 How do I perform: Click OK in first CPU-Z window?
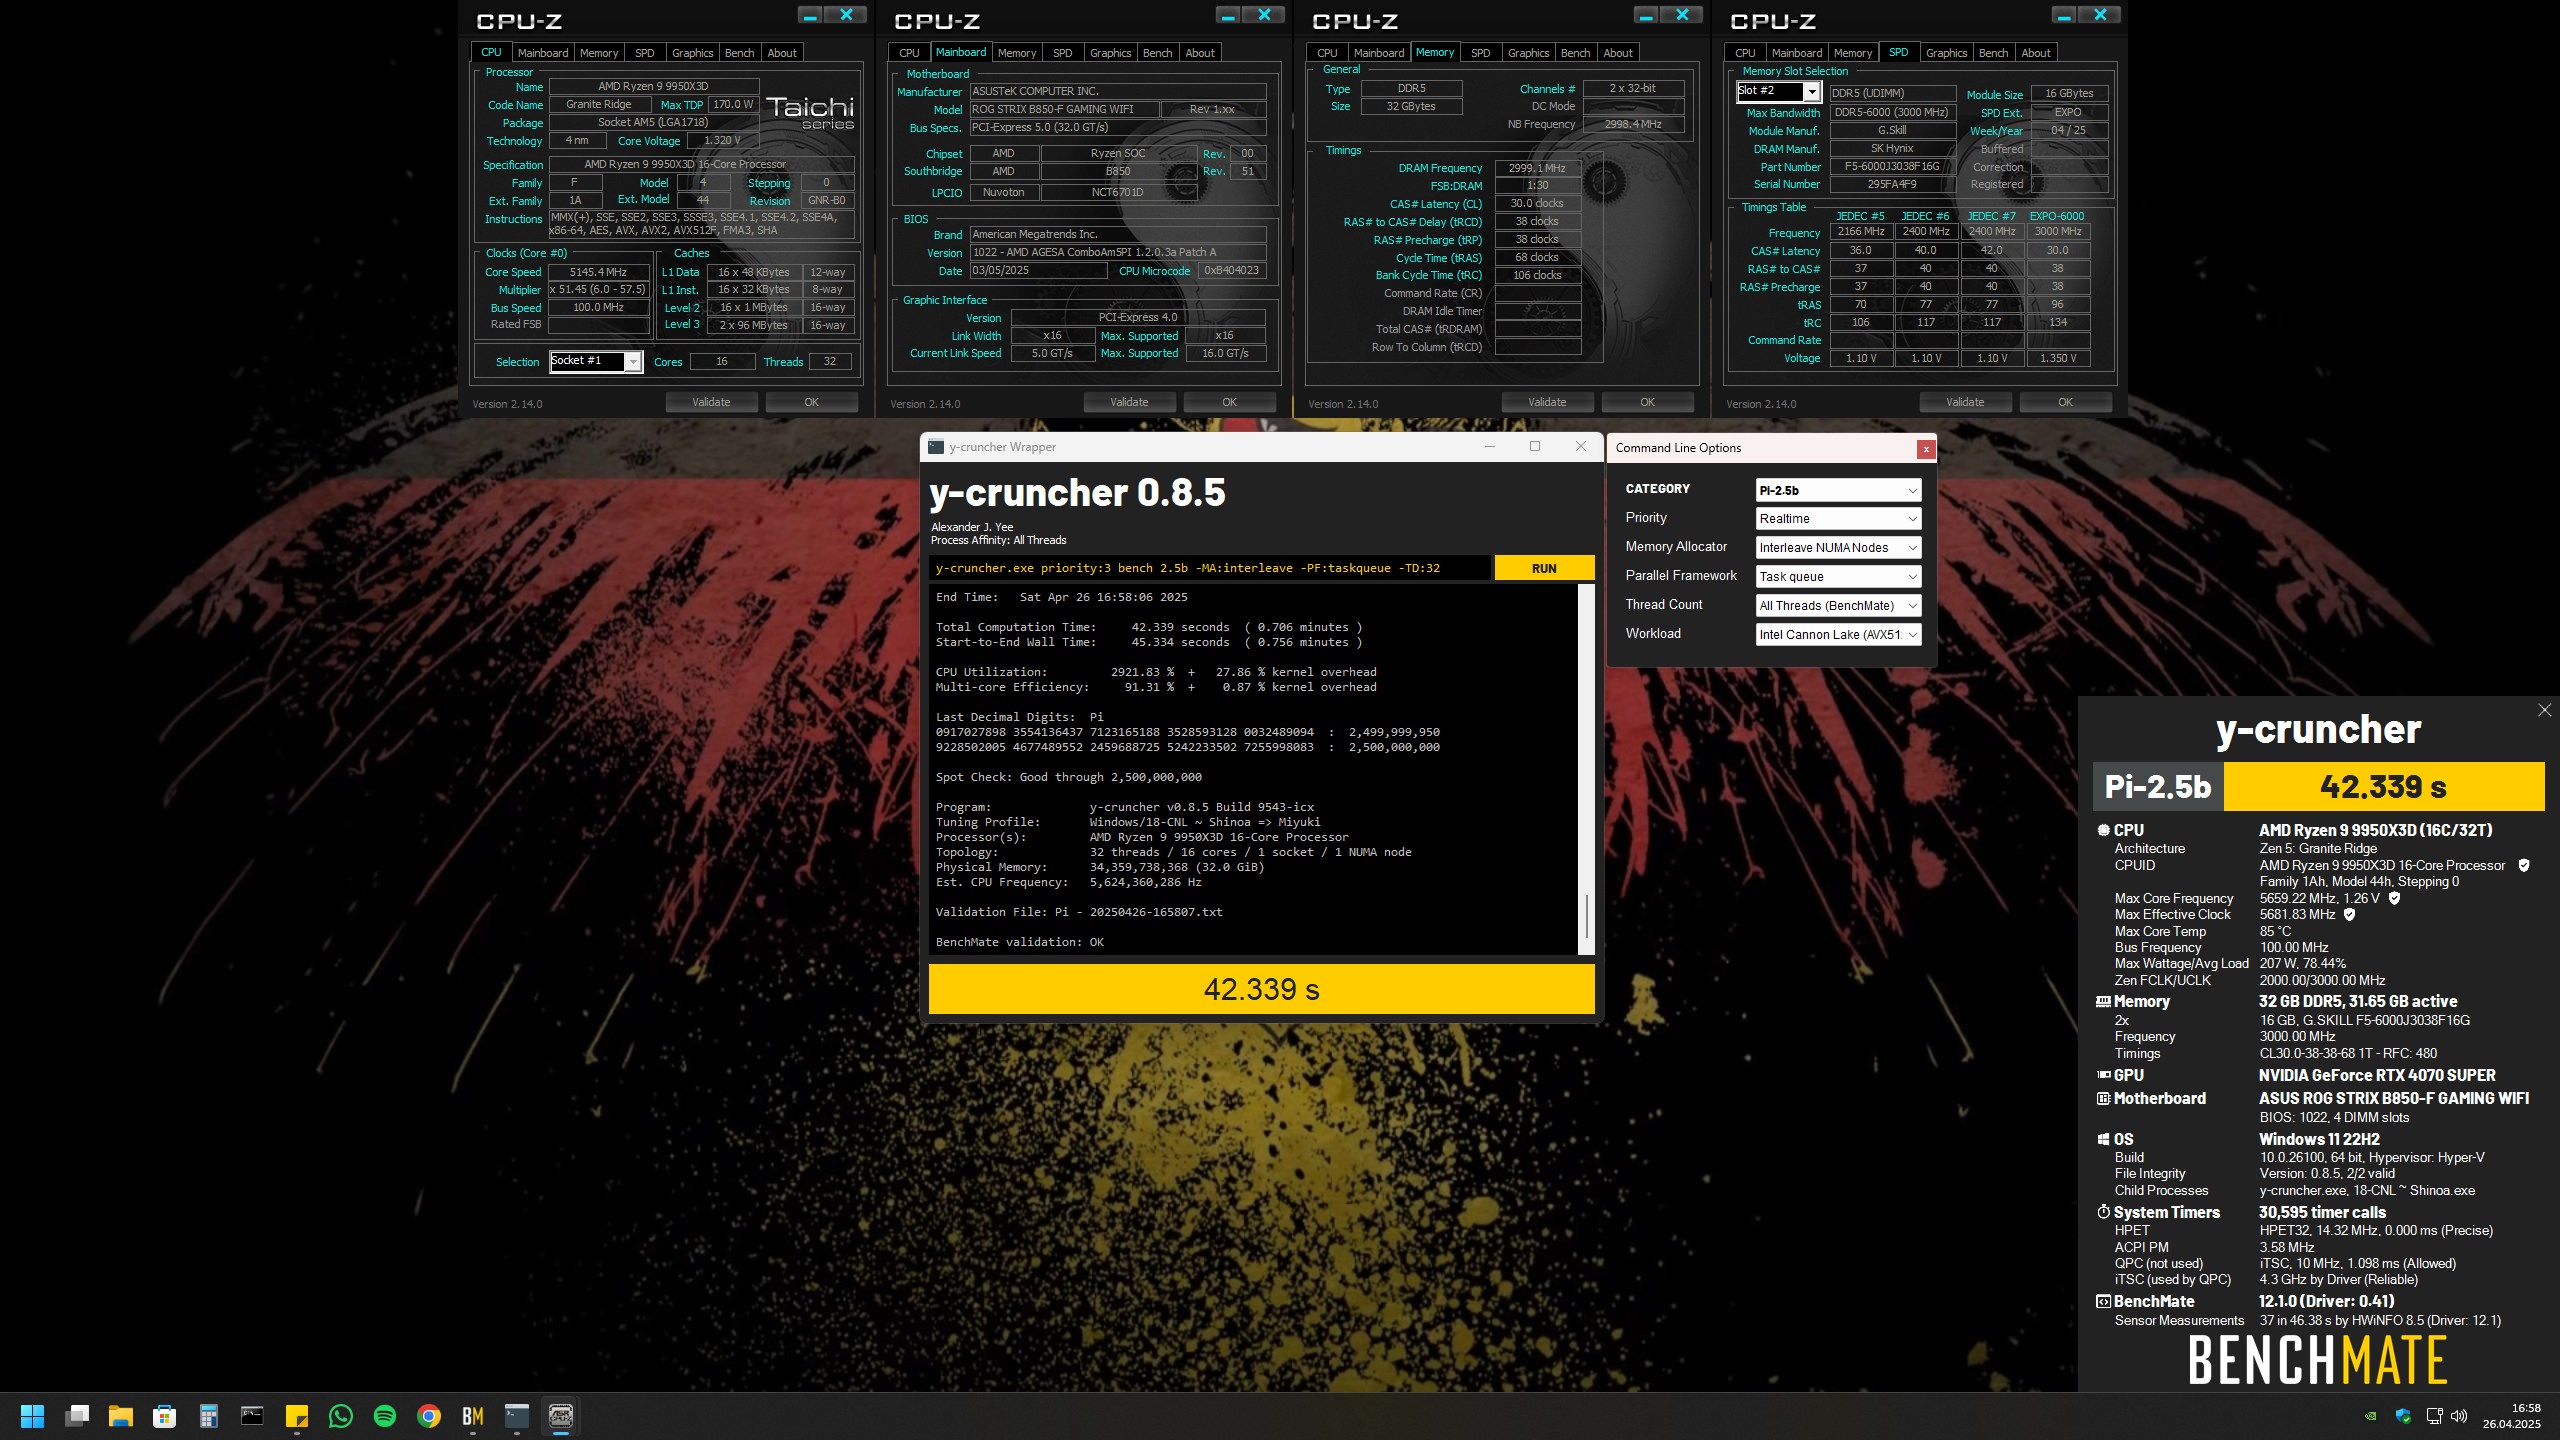pos(811,402)
